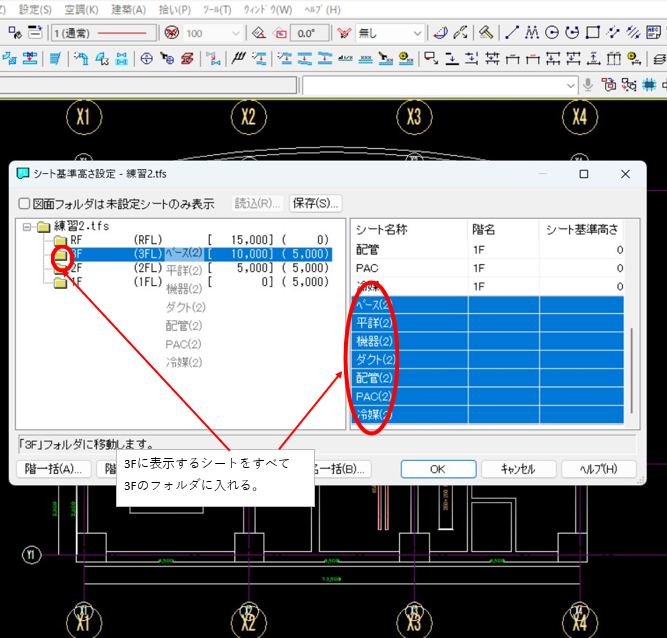This screenshot has height=638, width=667.
Task: Click the microphone icon beside command box
Action: pos(588,85)
